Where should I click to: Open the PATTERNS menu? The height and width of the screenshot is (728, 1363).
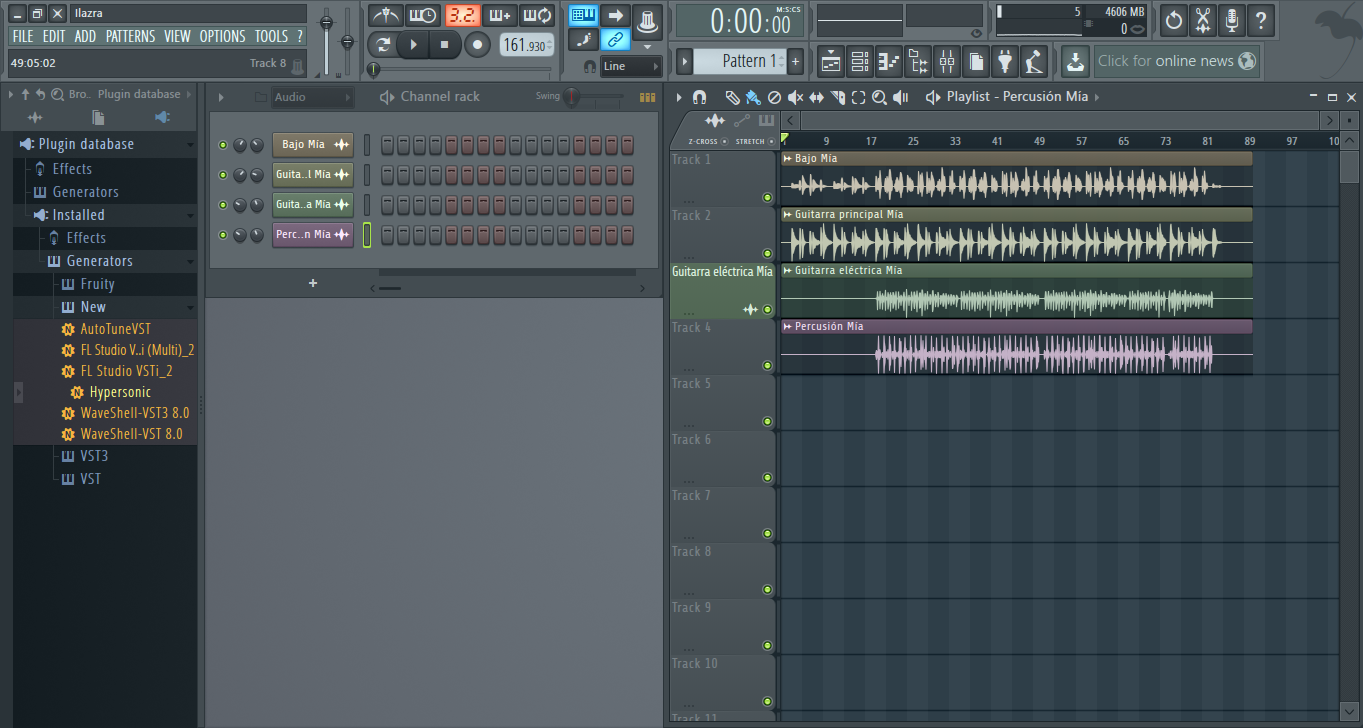(130, 36)
